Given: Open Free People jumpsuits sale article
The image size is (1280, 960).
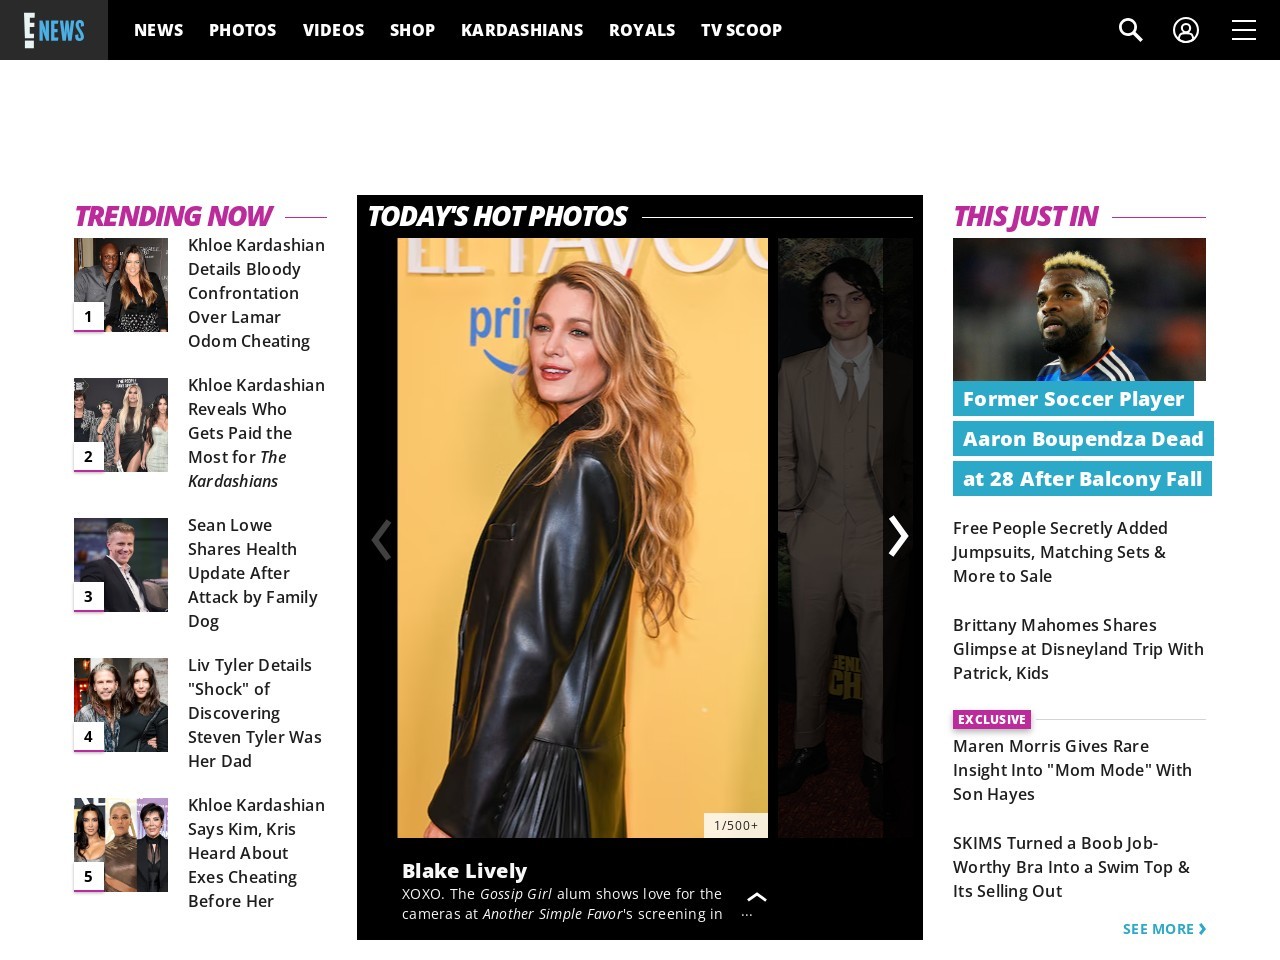Looking at the screenshot, I should pos(1060,552).
